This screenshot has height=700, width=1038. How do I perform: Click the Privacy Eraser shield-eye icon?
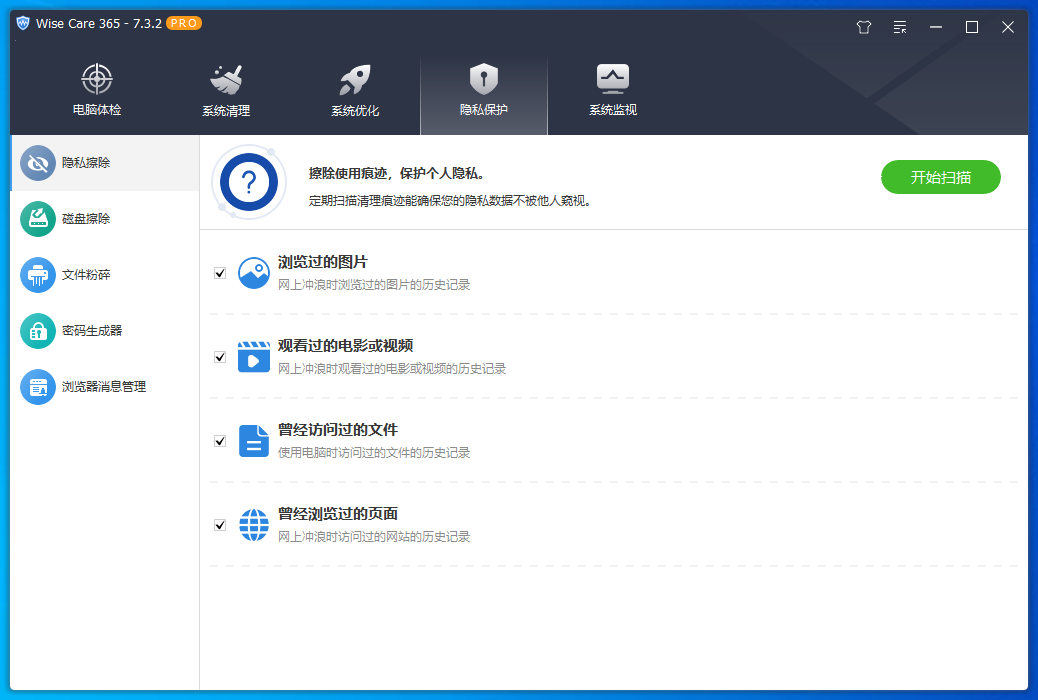point(38,162)
